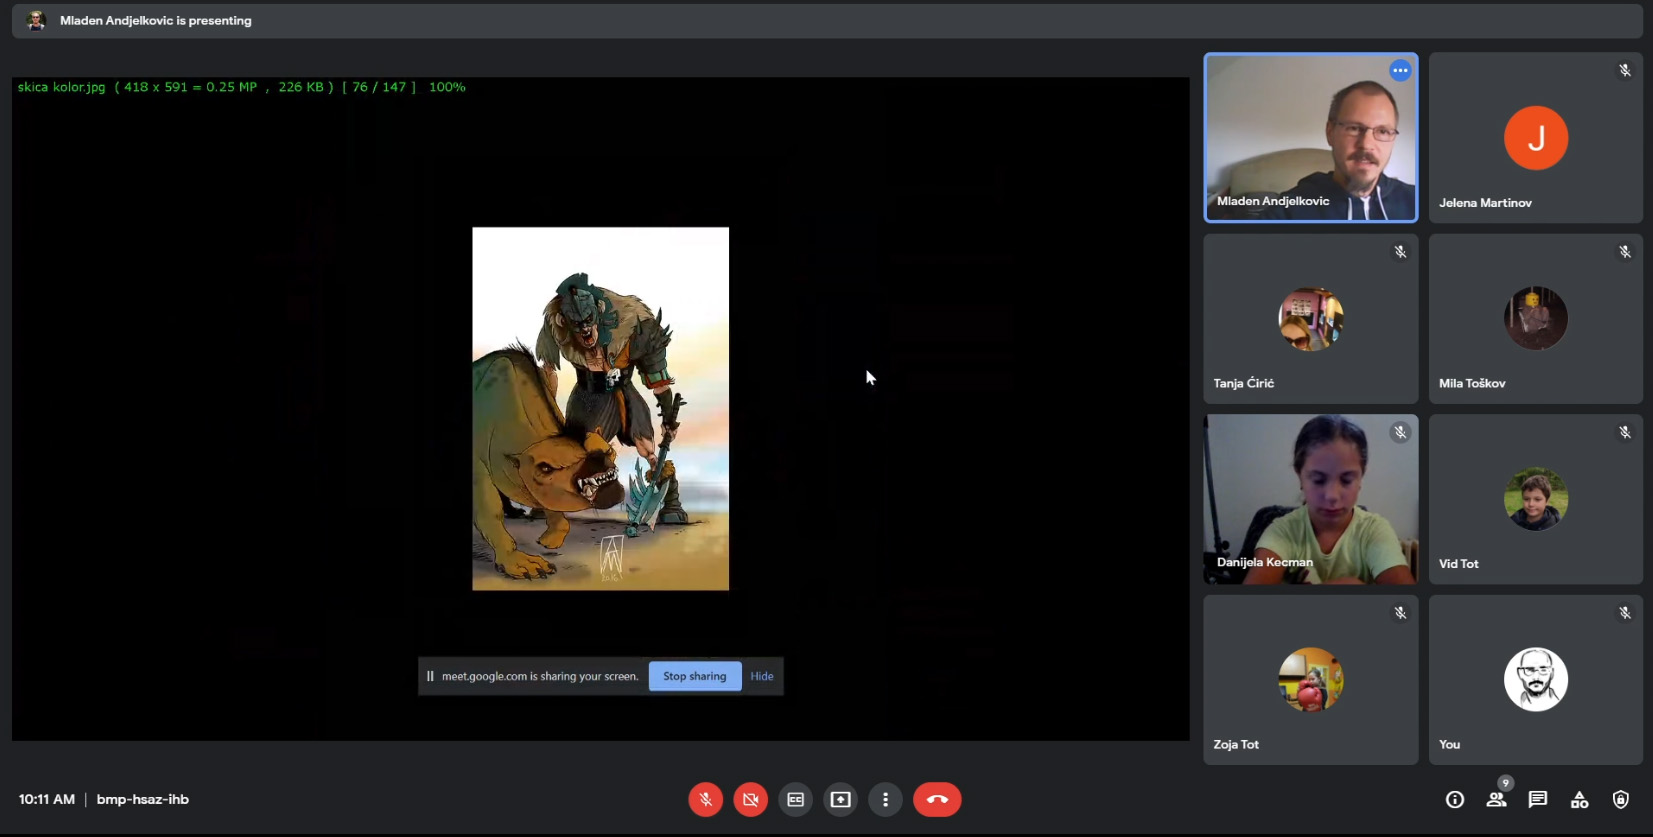1653x837 pixels.
Task: Click the '418 x 591 = 0.25 MP' dimensions text
Action: pos(190,87)
